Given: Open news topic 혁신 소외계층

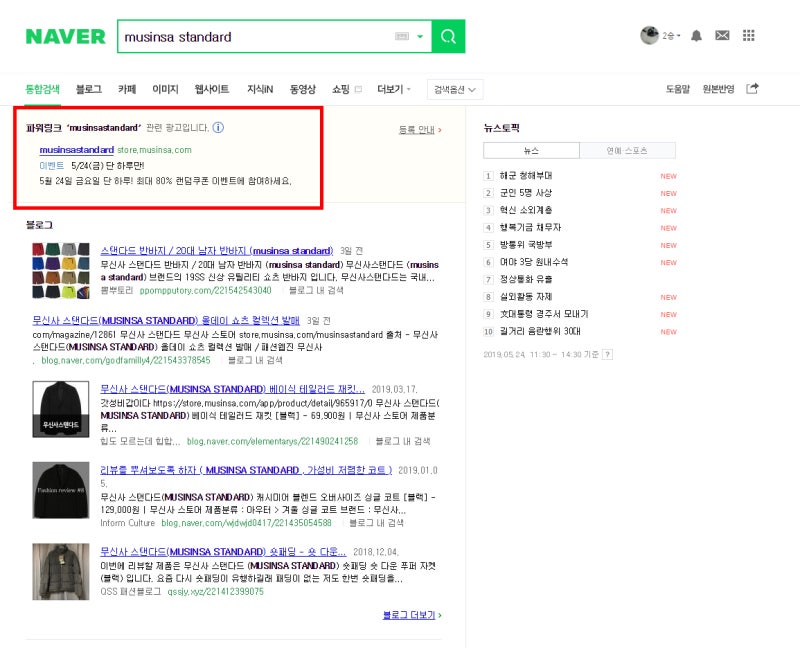Looking at the screenshot, I should point(526,210).
